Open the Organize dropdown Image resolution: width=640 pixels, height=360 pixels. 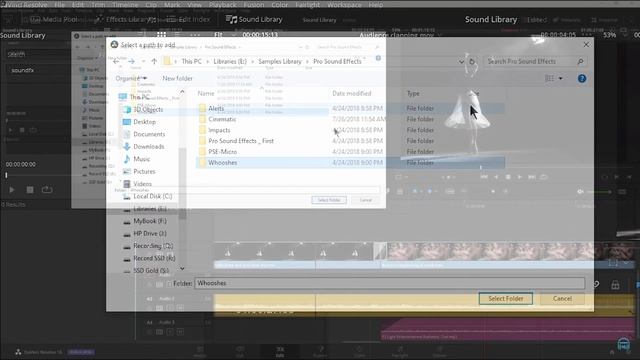131,78
